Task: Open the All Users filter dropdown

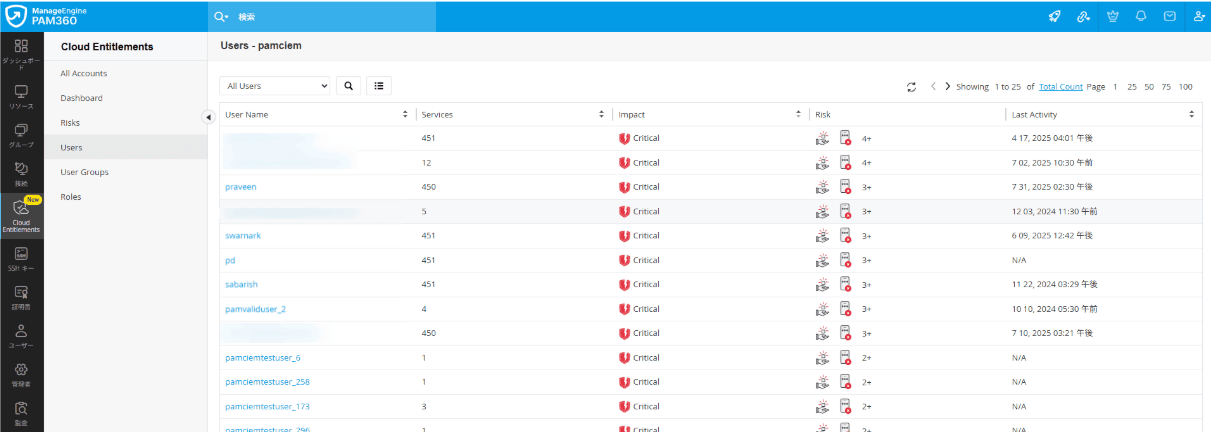Action: click(x=274, y=86)
